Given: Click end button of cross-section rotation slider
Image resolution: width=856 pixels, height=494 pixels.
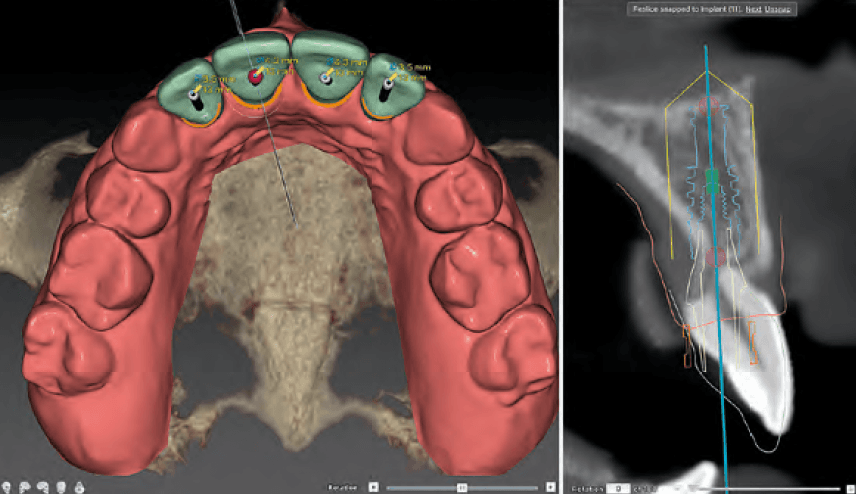Looking at the screenshot, I should (850, 489).
